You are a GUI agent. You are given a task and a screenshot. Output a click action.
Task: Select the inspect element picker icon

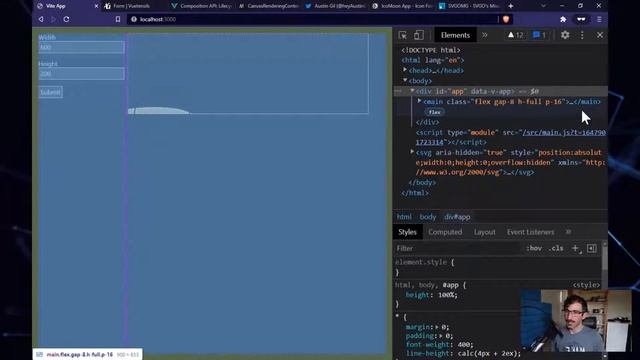[x=402, y=35]
